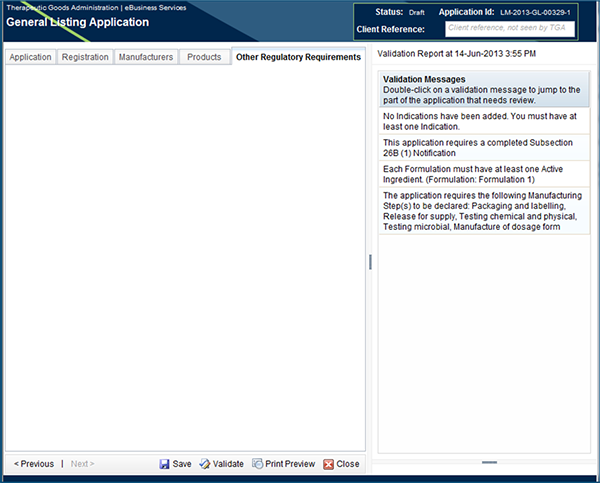
Task: Click the vertical splitter handle between panels
Action: coord(370,261)
